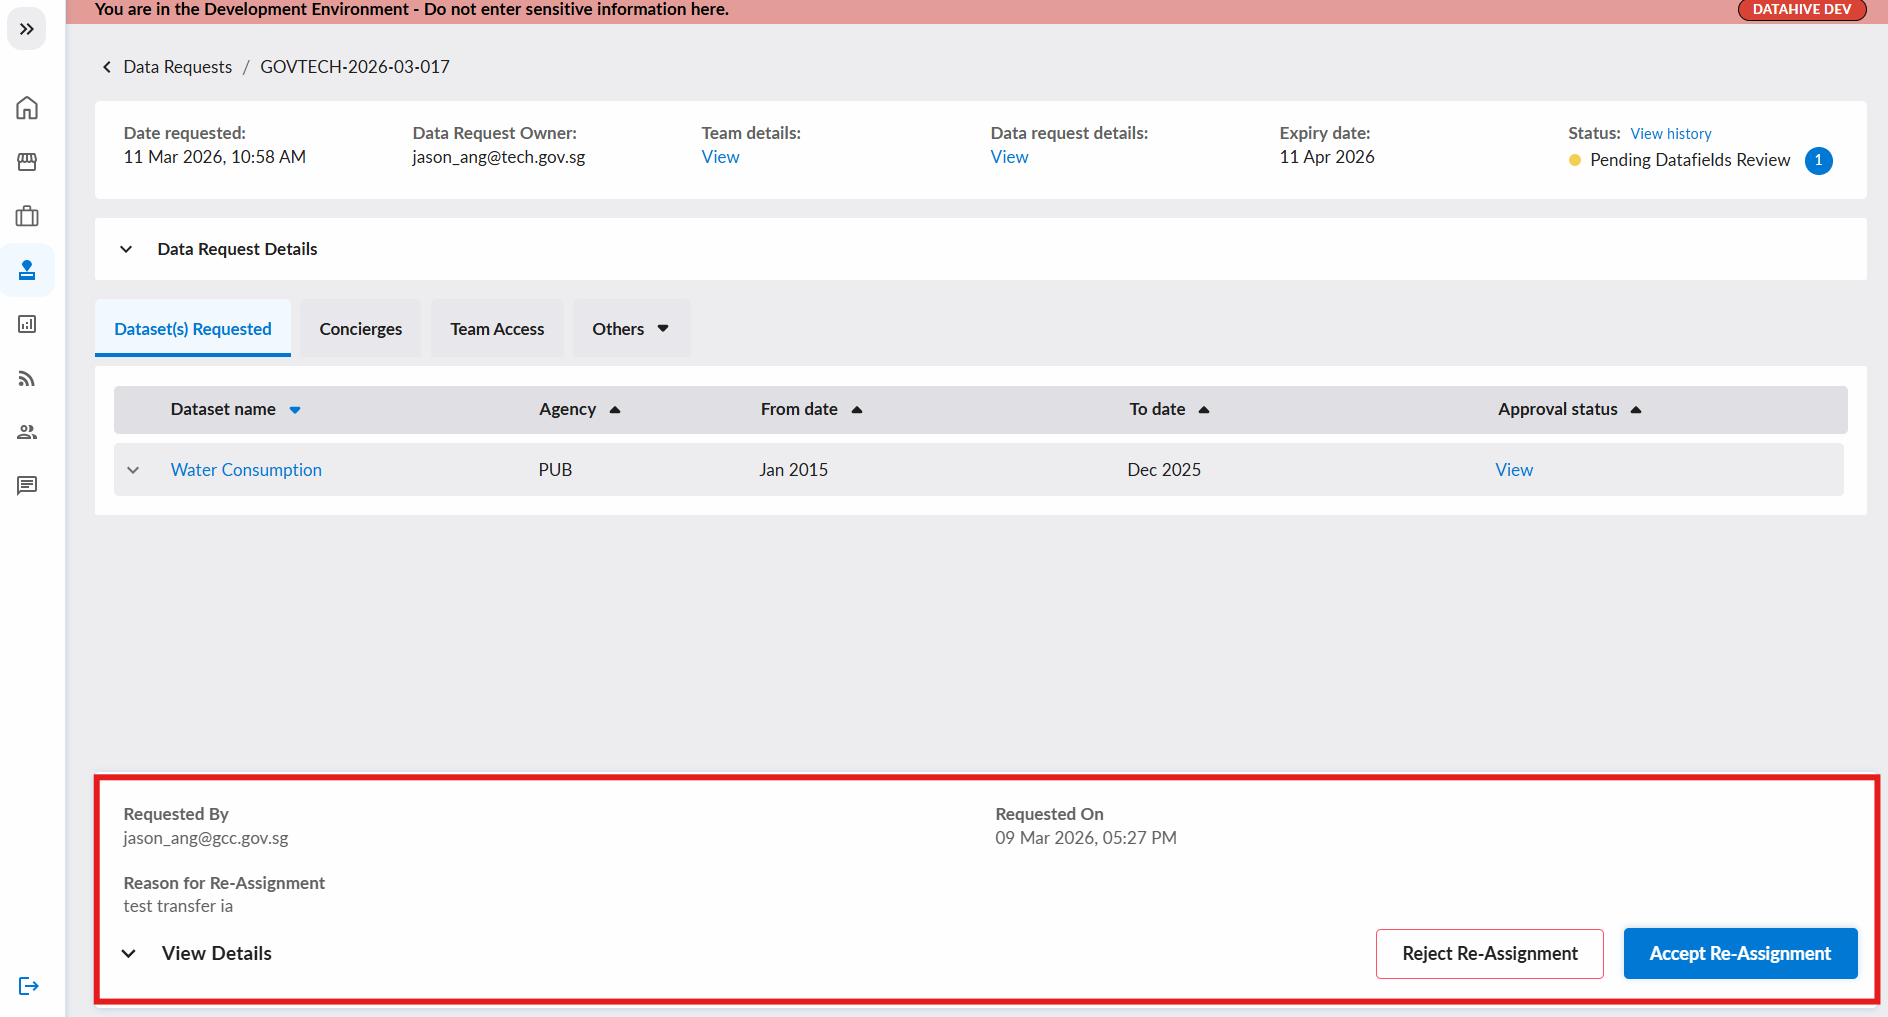Click the logout icon in sidebar
This screenshot has height=1017, width=1888.
click(28, 986)
